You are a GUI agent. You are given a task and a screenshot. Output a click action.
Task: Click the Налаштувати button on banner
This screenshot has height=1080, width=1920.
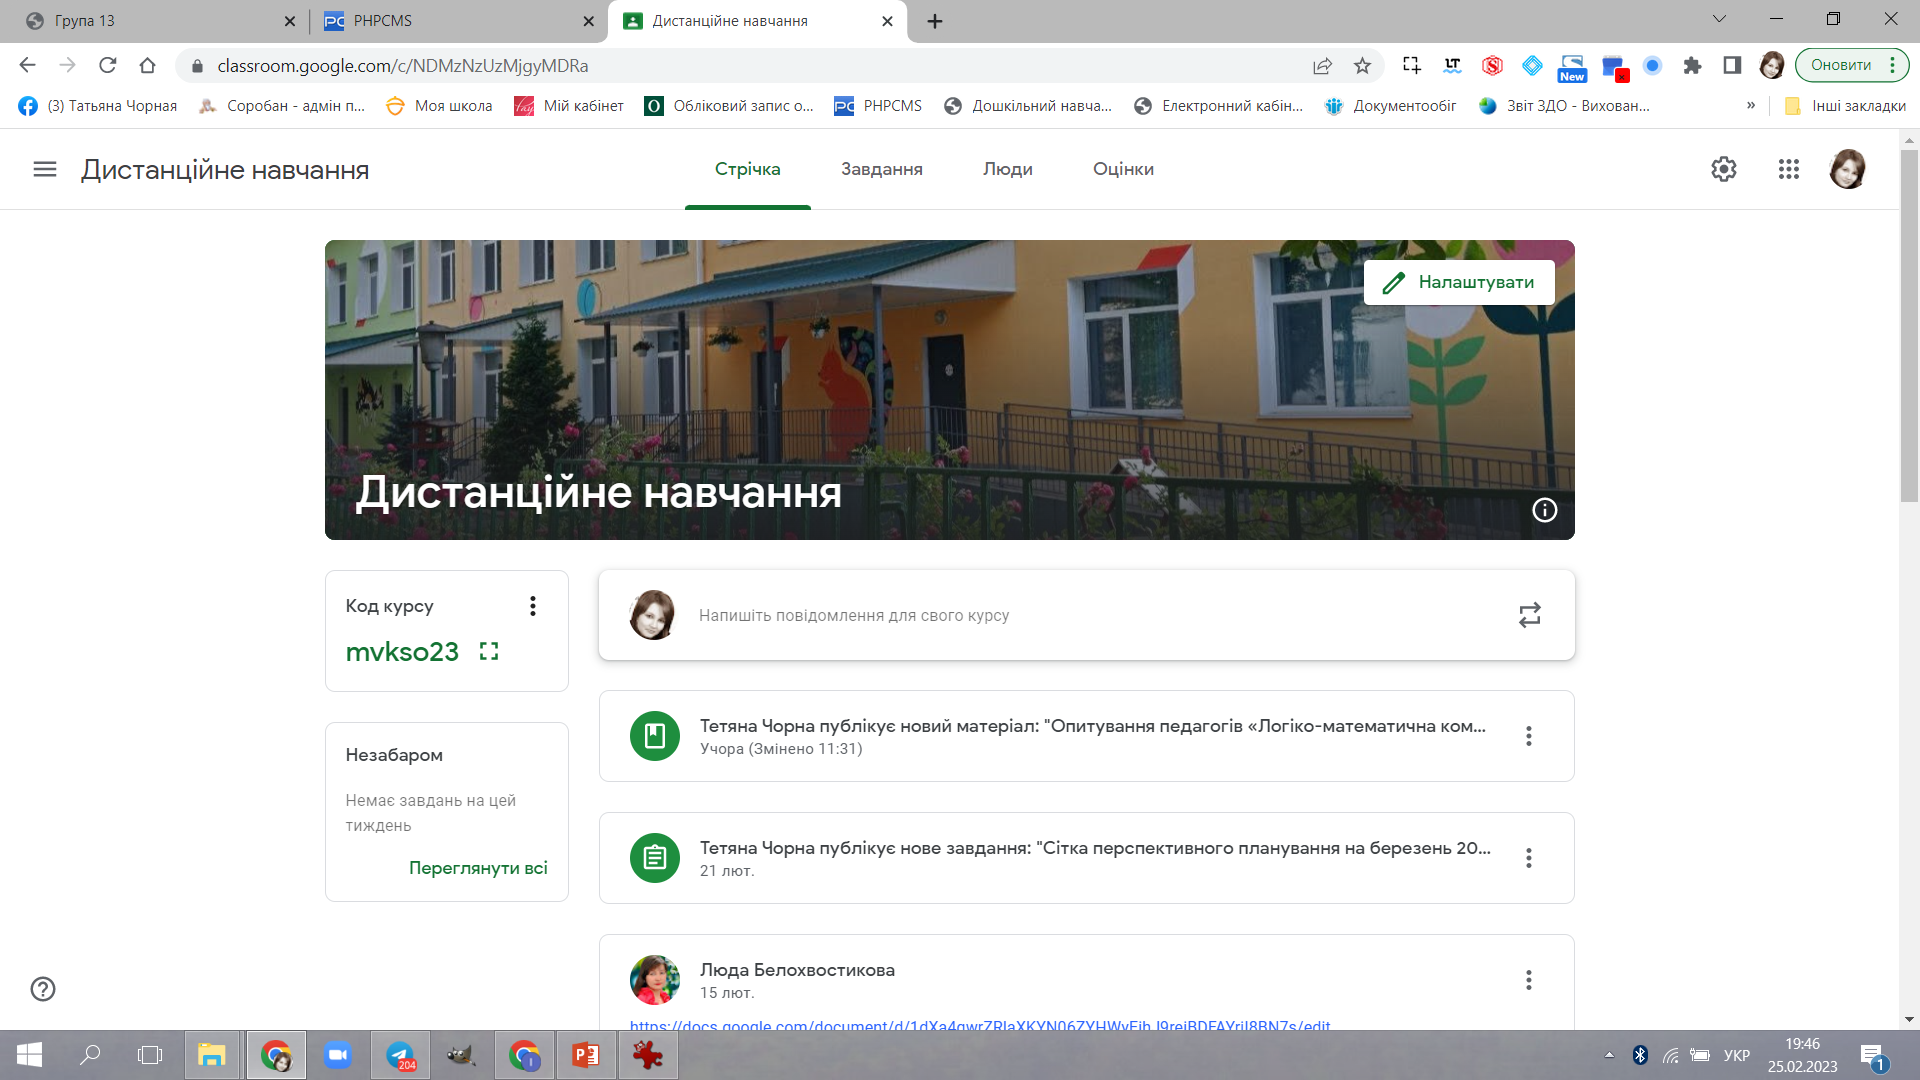coord(1459,282)
